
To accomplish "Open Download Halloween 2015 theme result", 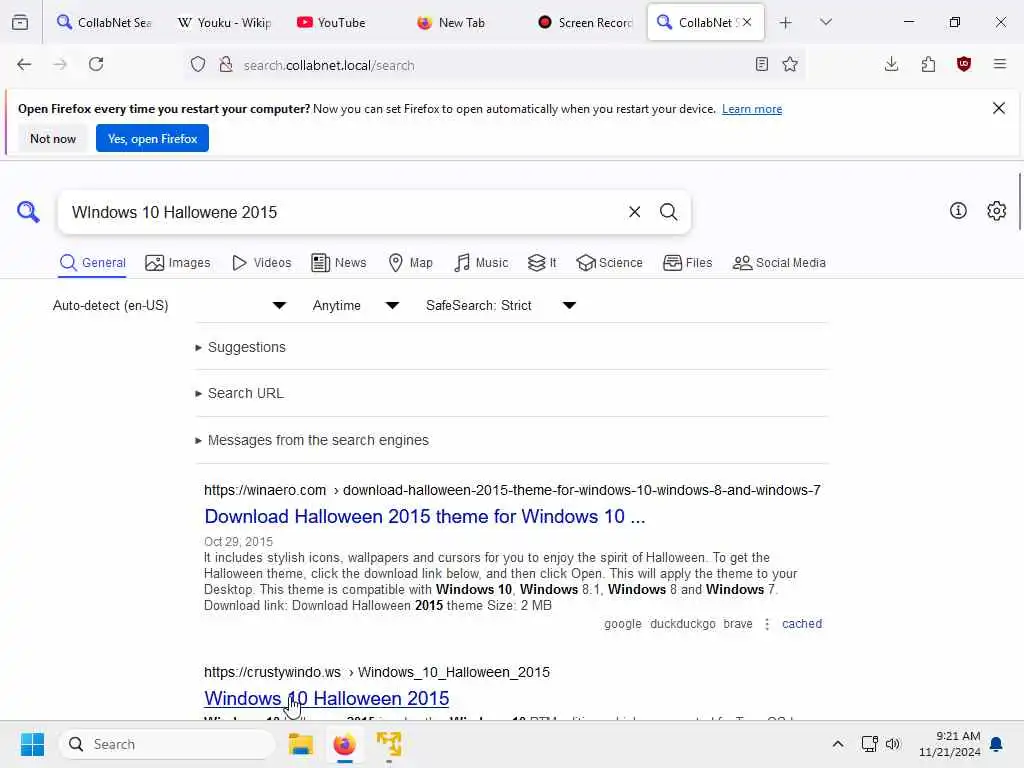I will click(424, 517).
